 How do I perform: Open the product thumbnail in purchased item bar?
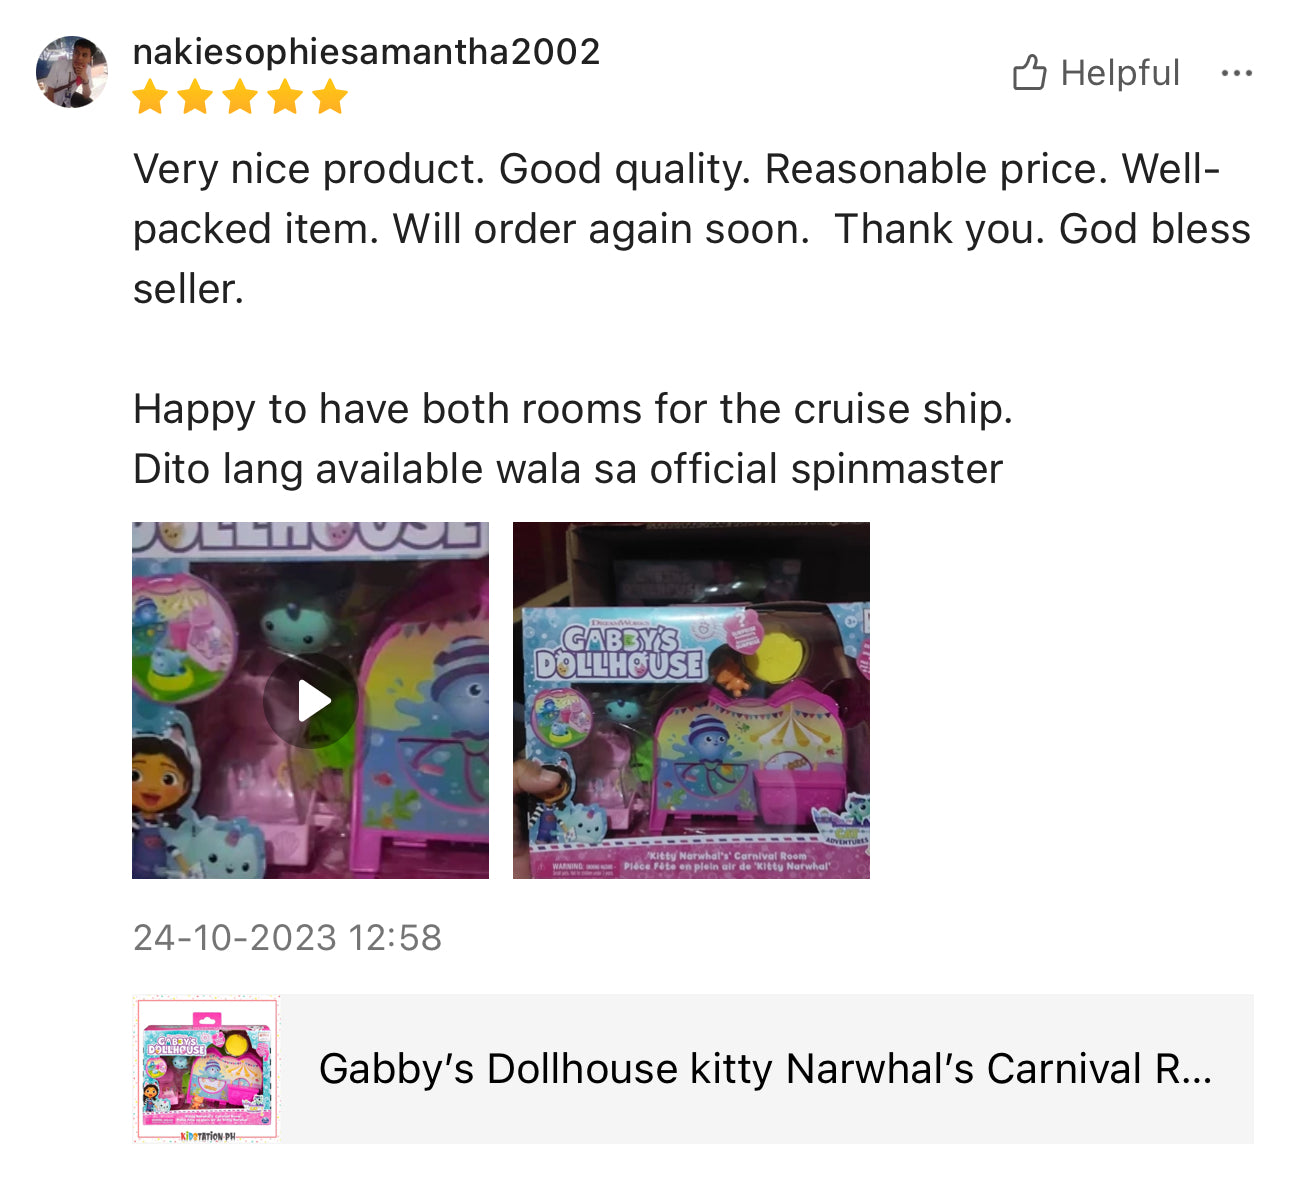click(207, 1069)
